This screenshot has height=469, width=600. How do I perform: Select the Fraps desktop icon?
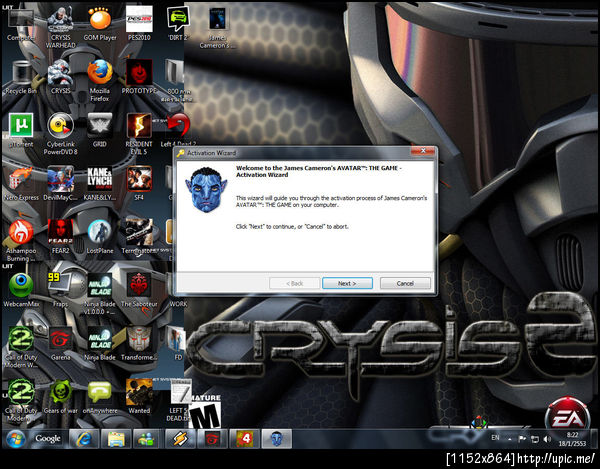coord(60,290)
